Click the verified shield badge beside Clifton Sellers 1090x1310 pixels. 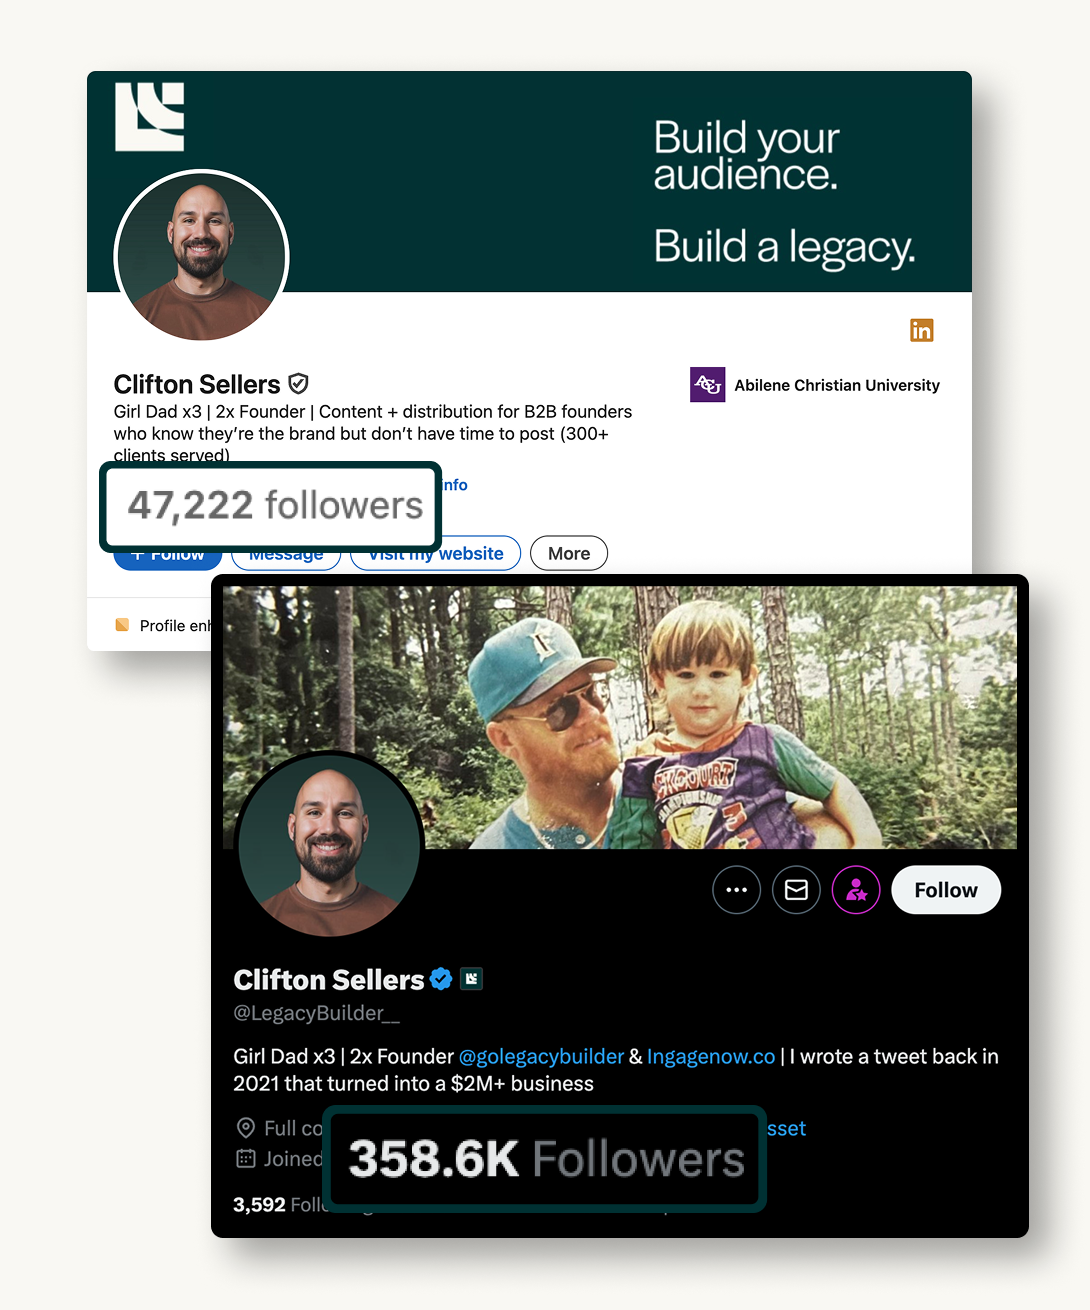point(298,384)
